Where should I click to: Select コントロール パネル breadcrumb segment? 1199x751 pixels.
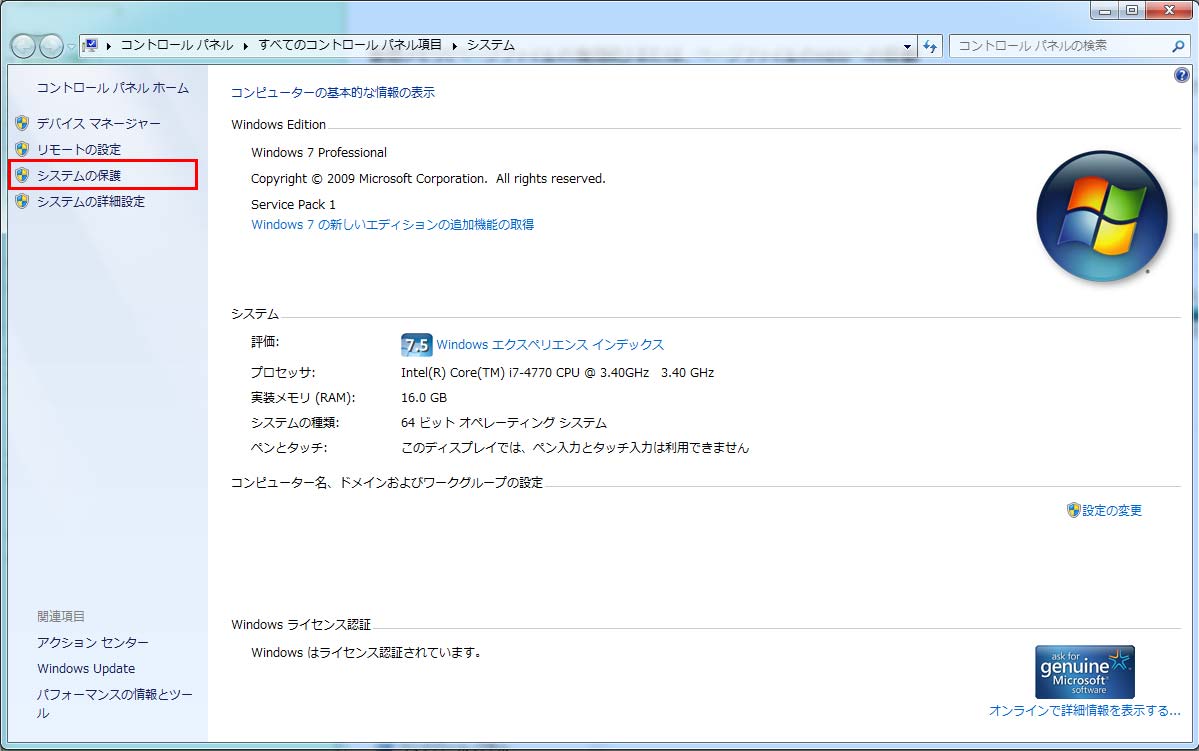[177, 45]
